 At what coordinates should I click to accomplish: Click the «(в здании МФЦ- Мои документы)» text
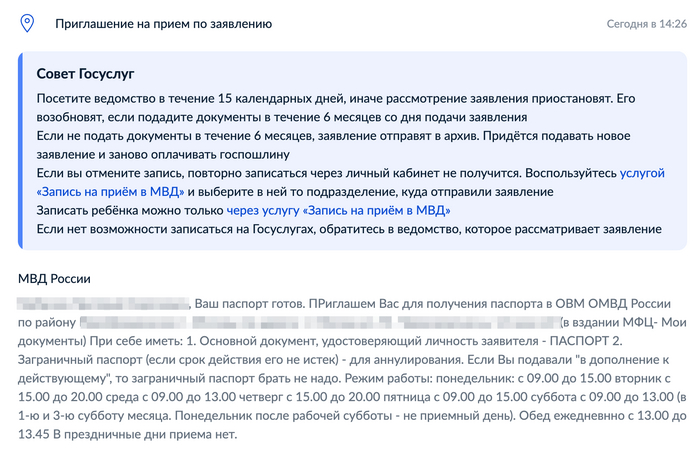point(620,322)
